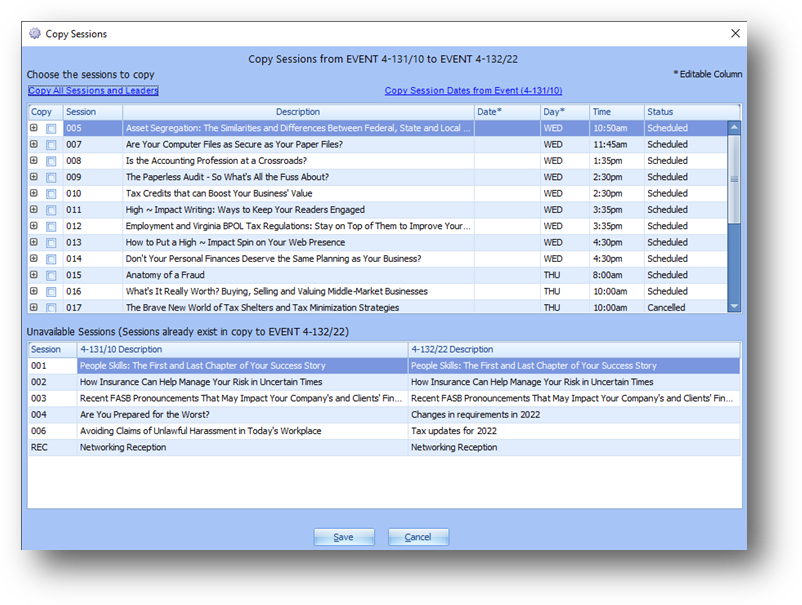The image size is (802, 605).
Task: Click the Cancelled status for session 017
Action: point(685,307)
